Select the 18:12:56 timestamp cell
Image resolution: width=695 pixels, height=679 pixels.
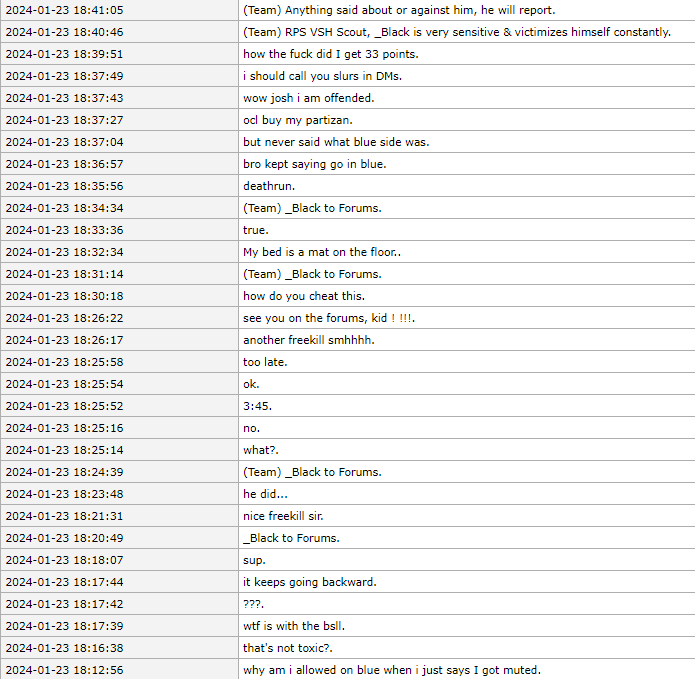coord(65,670)
